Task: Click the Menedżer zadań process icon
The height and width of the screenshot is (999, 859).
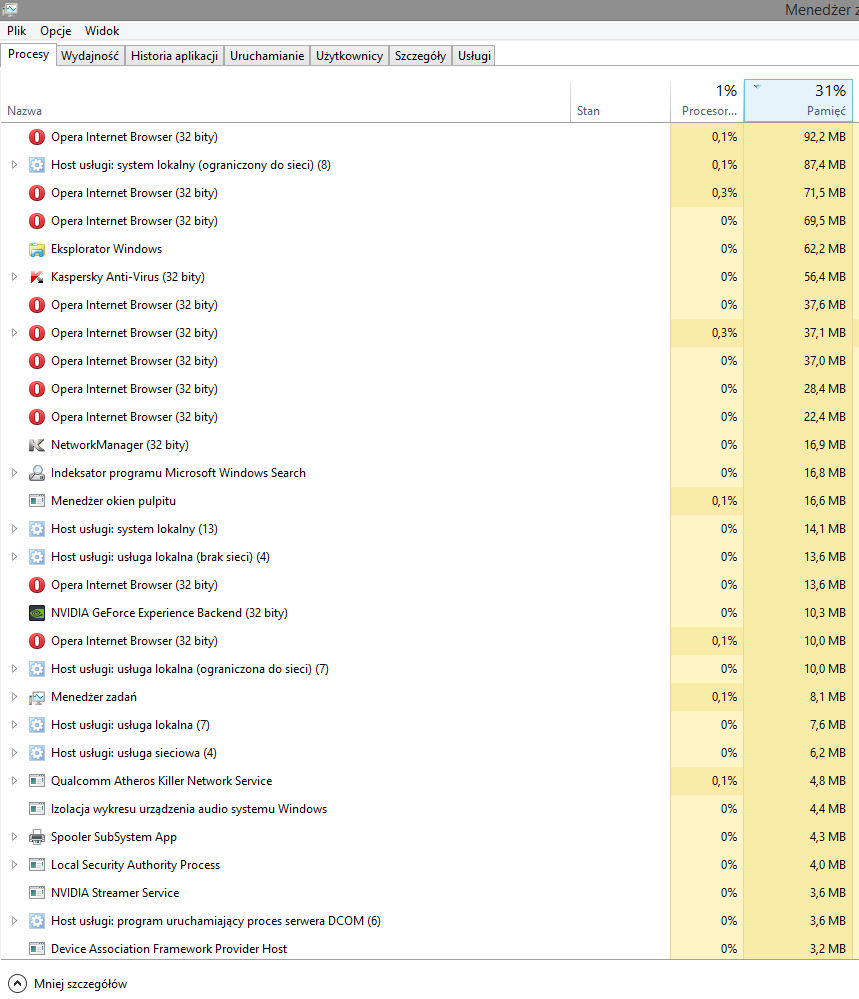Action: [x=37, y=697]
